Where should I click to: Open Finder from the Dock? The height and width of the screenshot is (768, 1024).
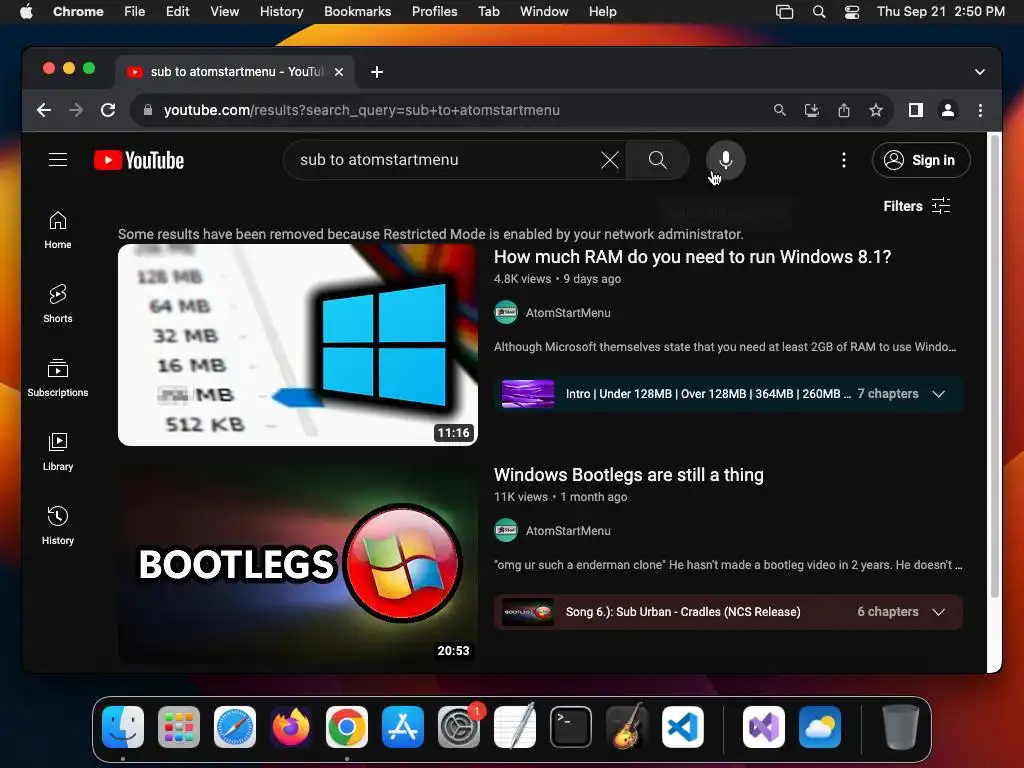[x=123, y=727]
